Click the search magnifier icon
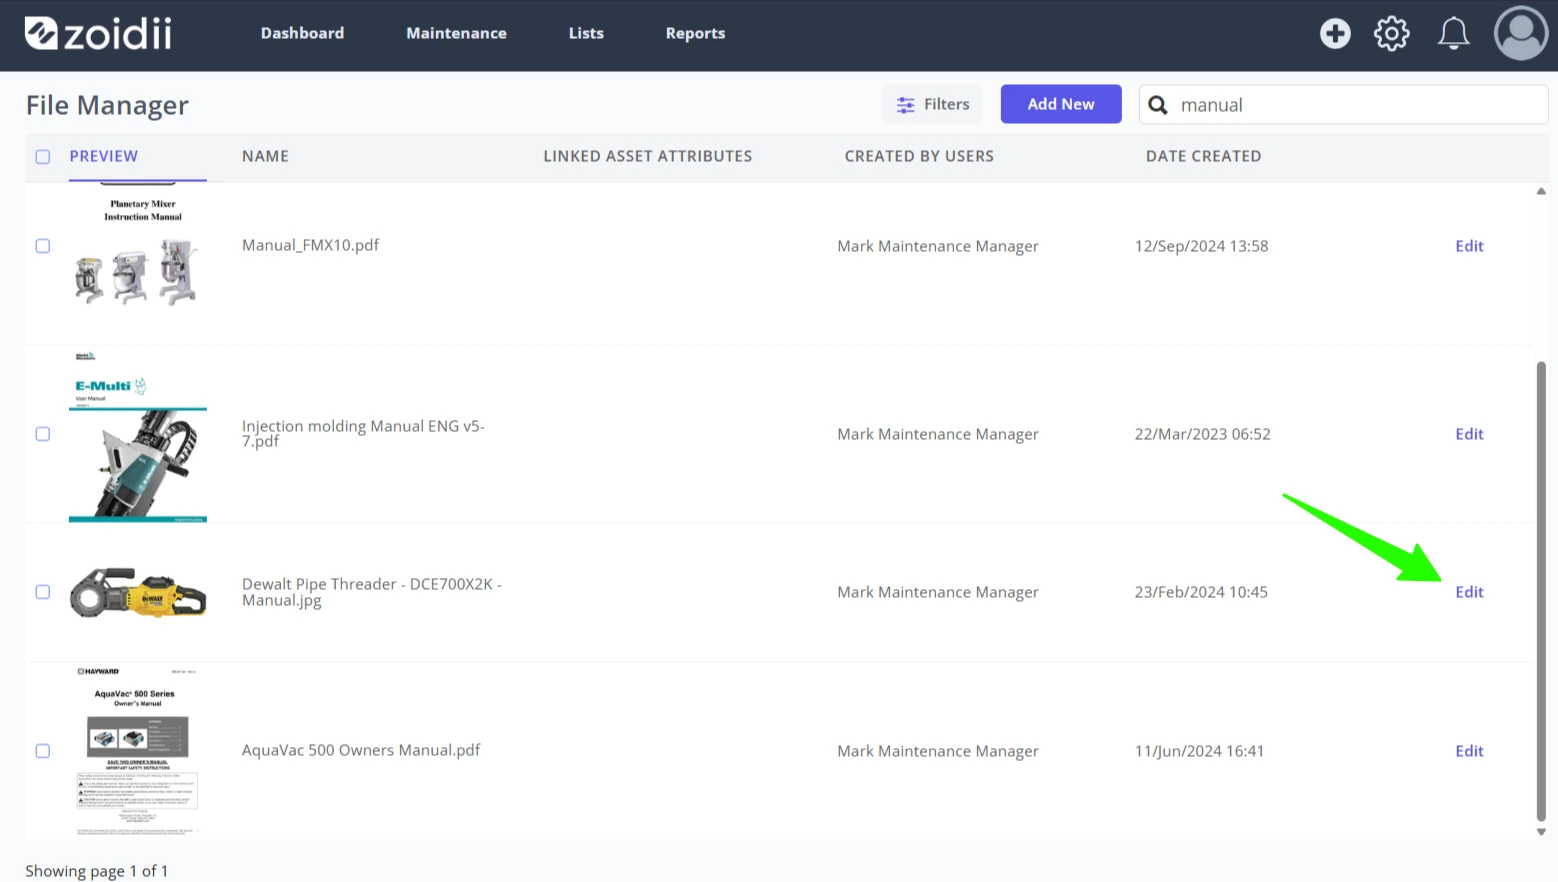The height and width of the screenshot is (882, 1558). tap(1158, 105)
